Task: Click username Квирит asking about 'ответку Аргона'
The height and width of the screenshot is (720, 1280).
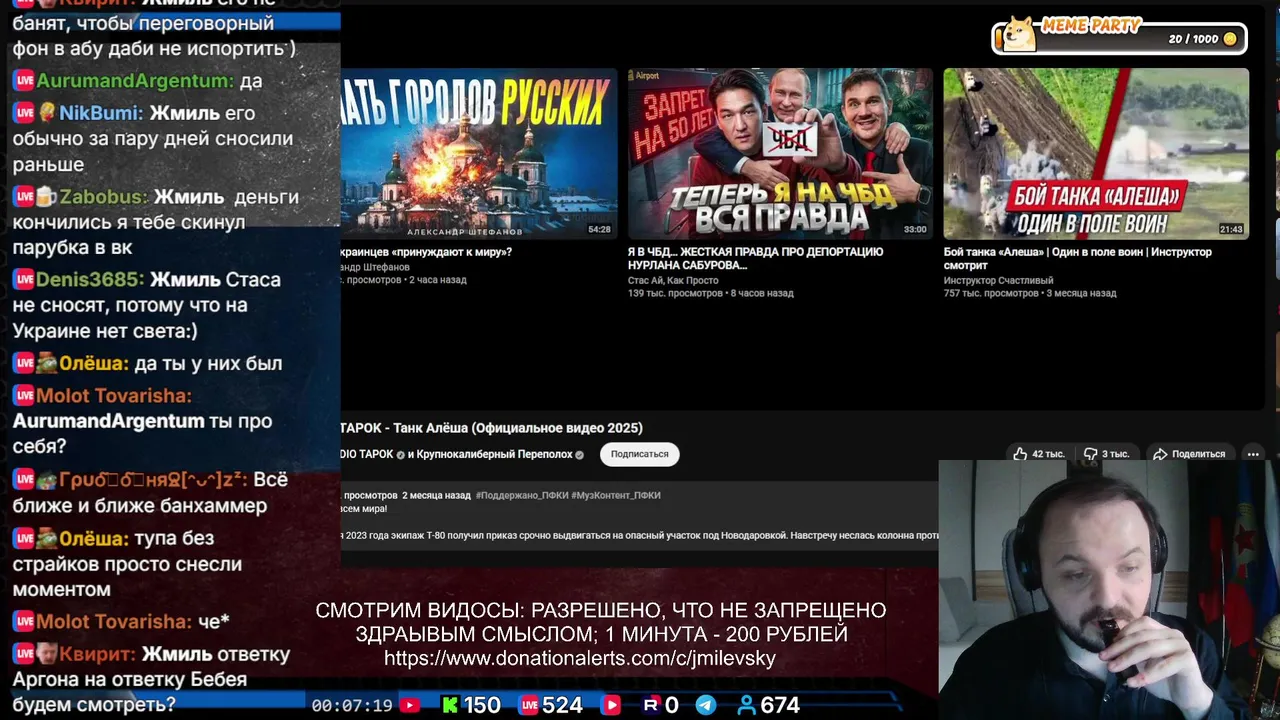Action: (x=97, y=654)
